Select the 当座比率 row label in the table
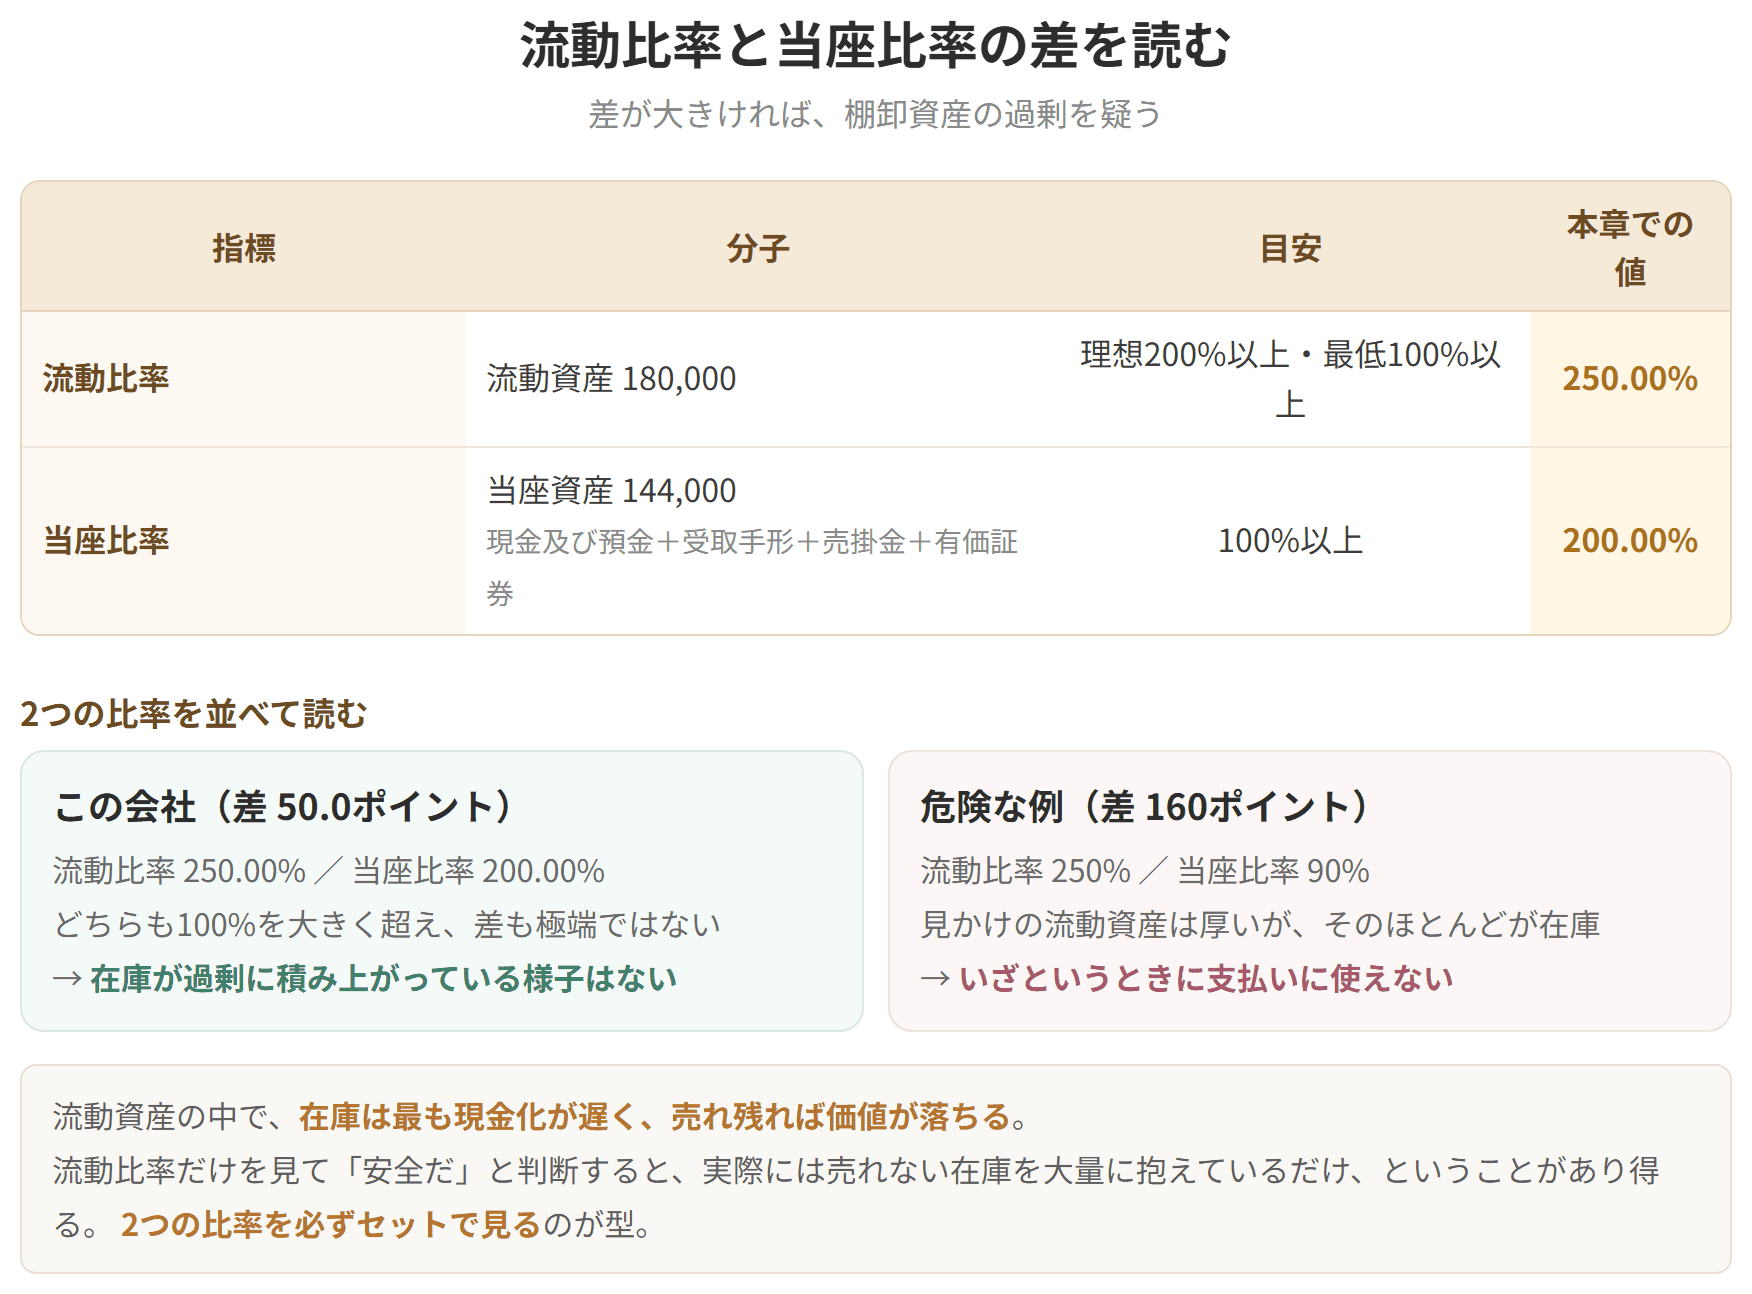The width and height of the screenshot is (1752, 1294). 106,541
